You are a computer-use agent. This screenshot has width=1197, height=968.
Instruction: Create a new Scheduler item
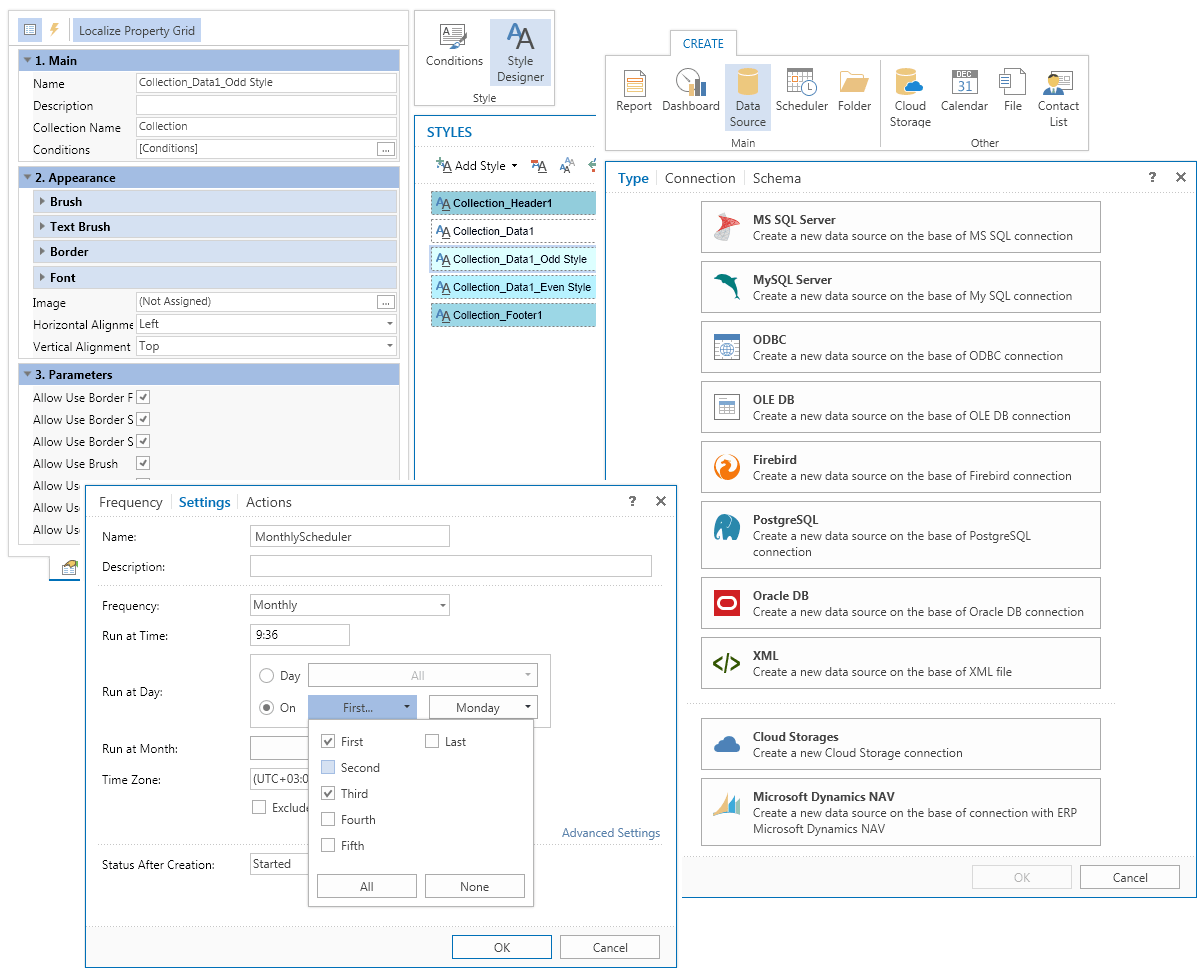click(802, 91)
